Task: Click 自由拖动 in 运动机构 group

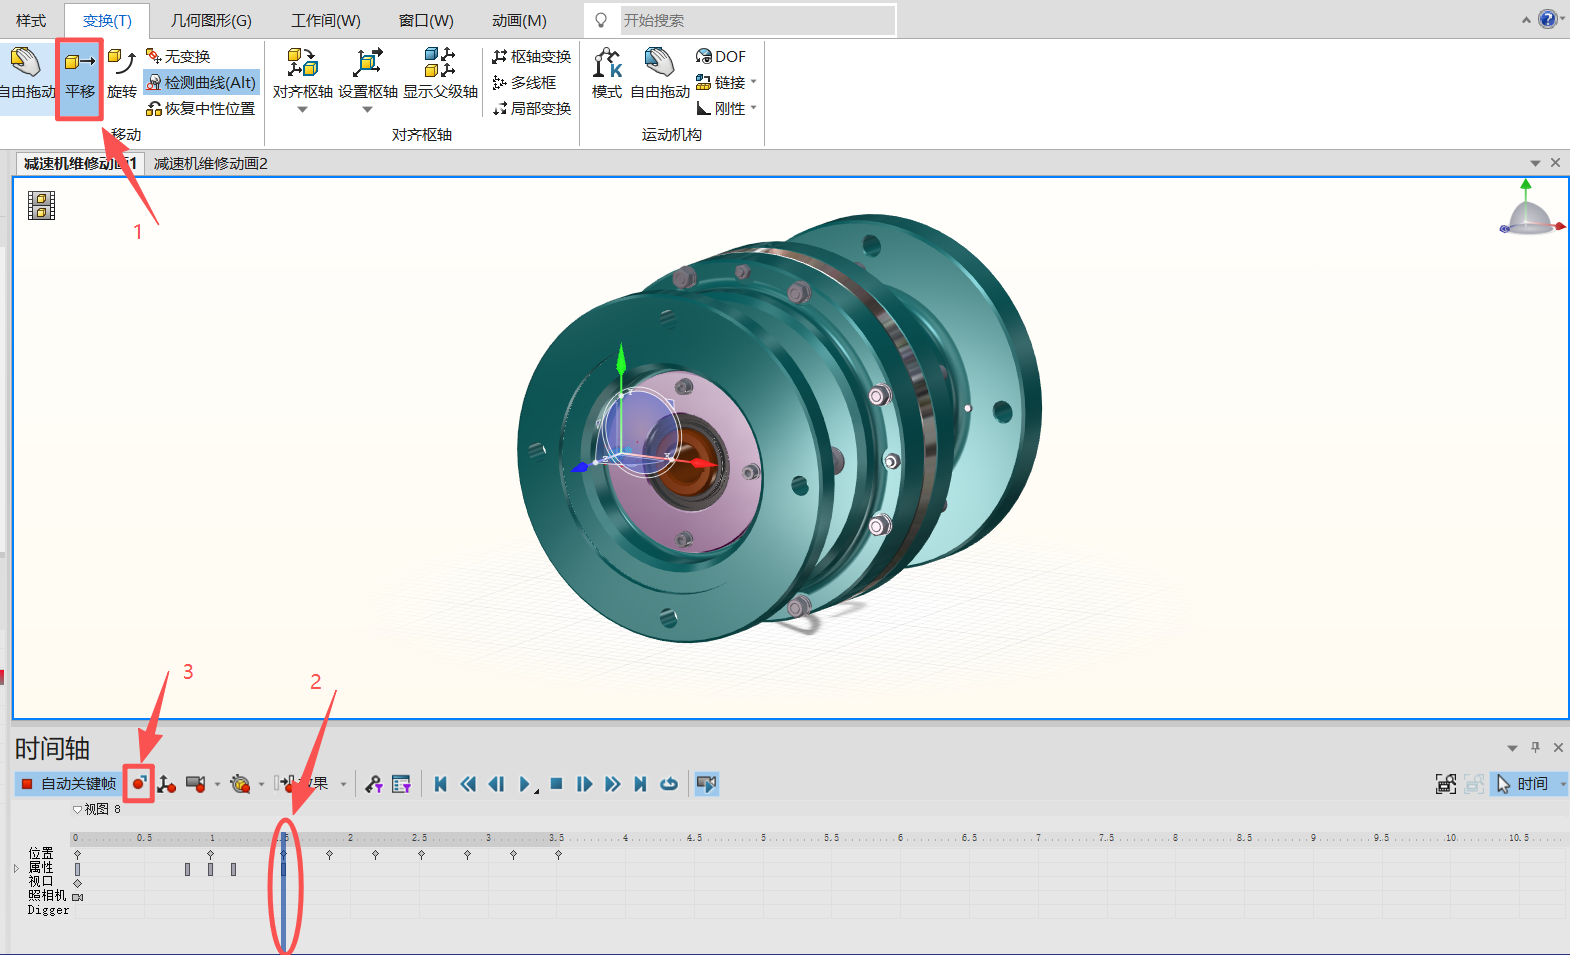Action: [660, 74]
